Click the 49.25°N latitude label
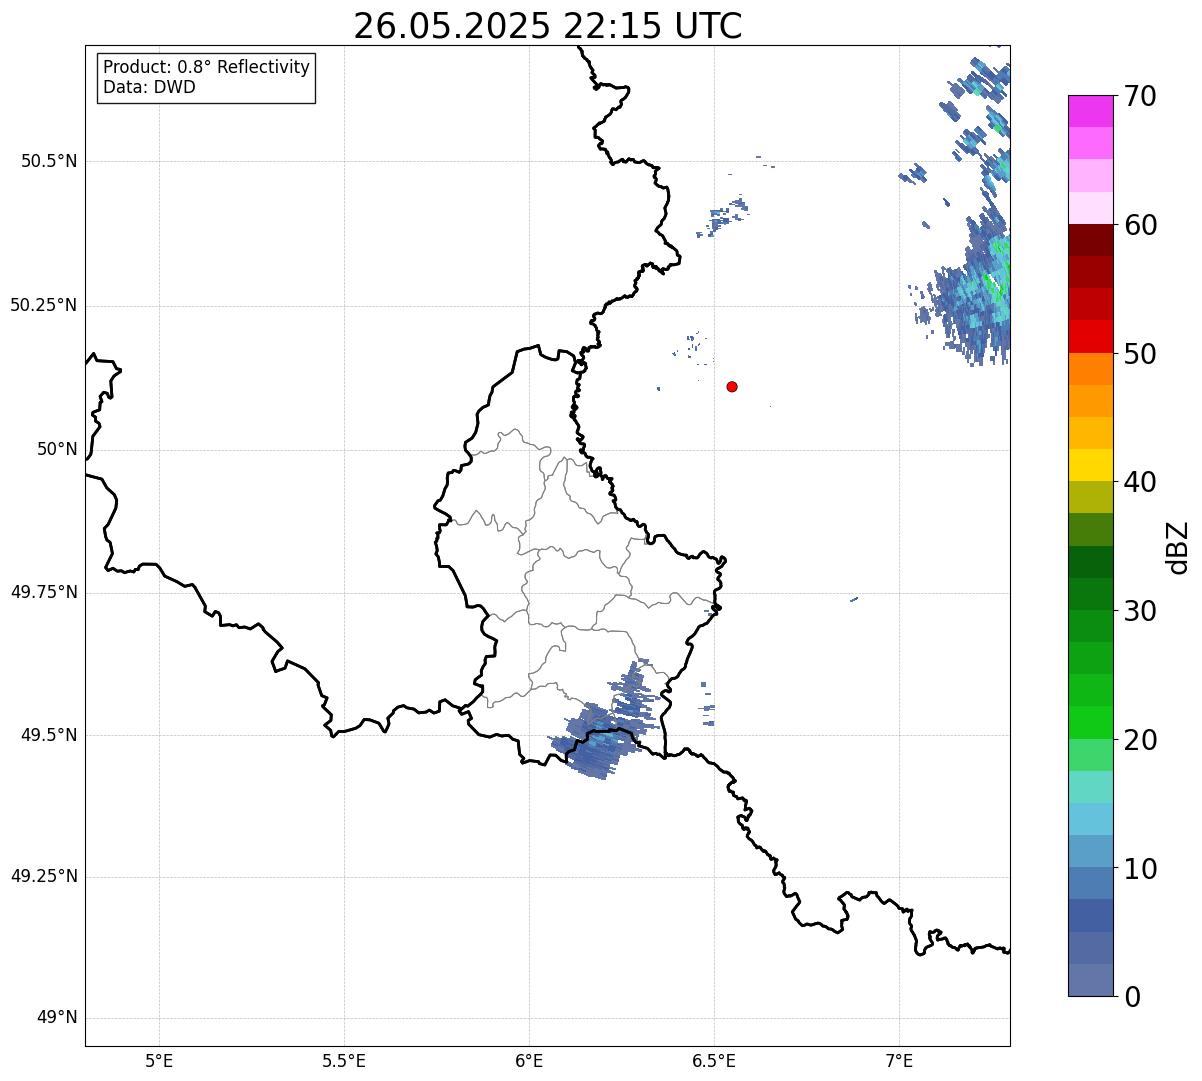Viewport: 1202px width, 1081px height. 44,876
